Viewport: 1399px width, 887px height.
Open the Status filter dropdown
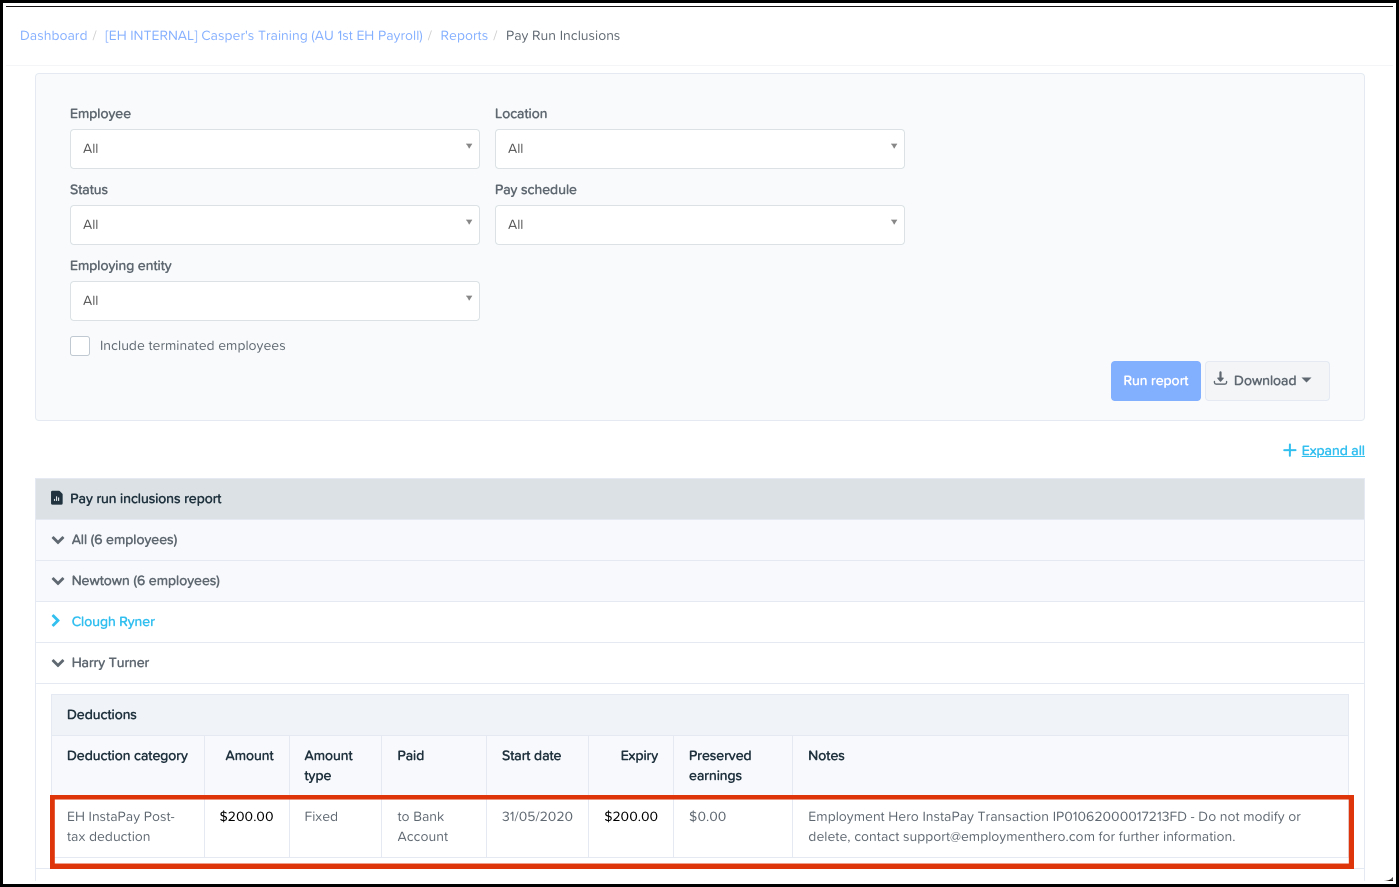[x=274, y=225]
